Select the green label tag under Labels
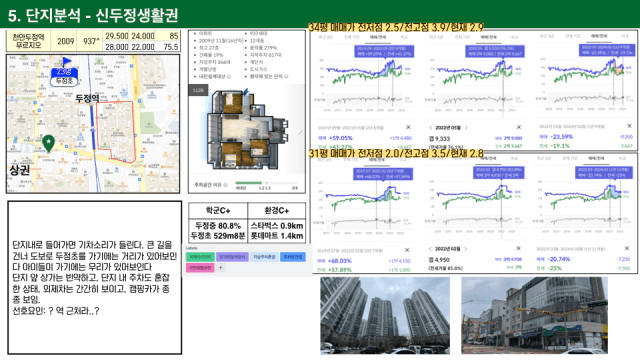This screenshot has height=360, width=640. pos(200,257)
